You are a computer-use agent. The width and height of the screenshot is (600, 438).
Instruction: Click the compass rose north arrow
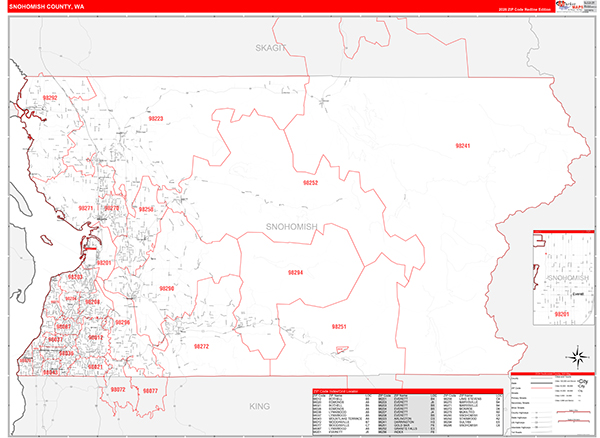tap(578, 357)
